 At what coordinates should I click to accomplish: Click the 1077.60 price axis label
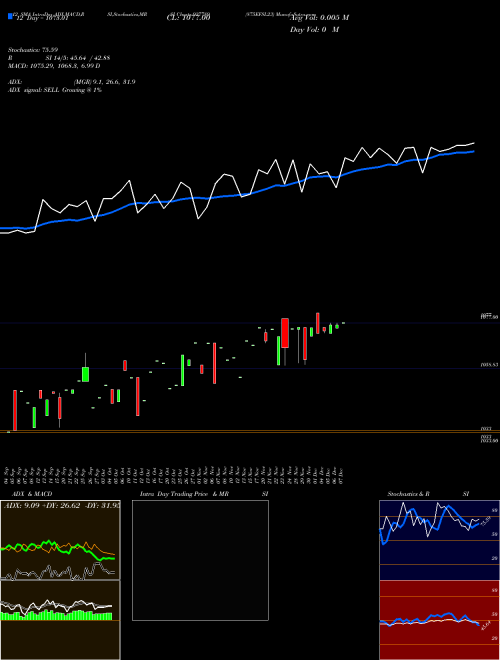(x=490, y=317)
